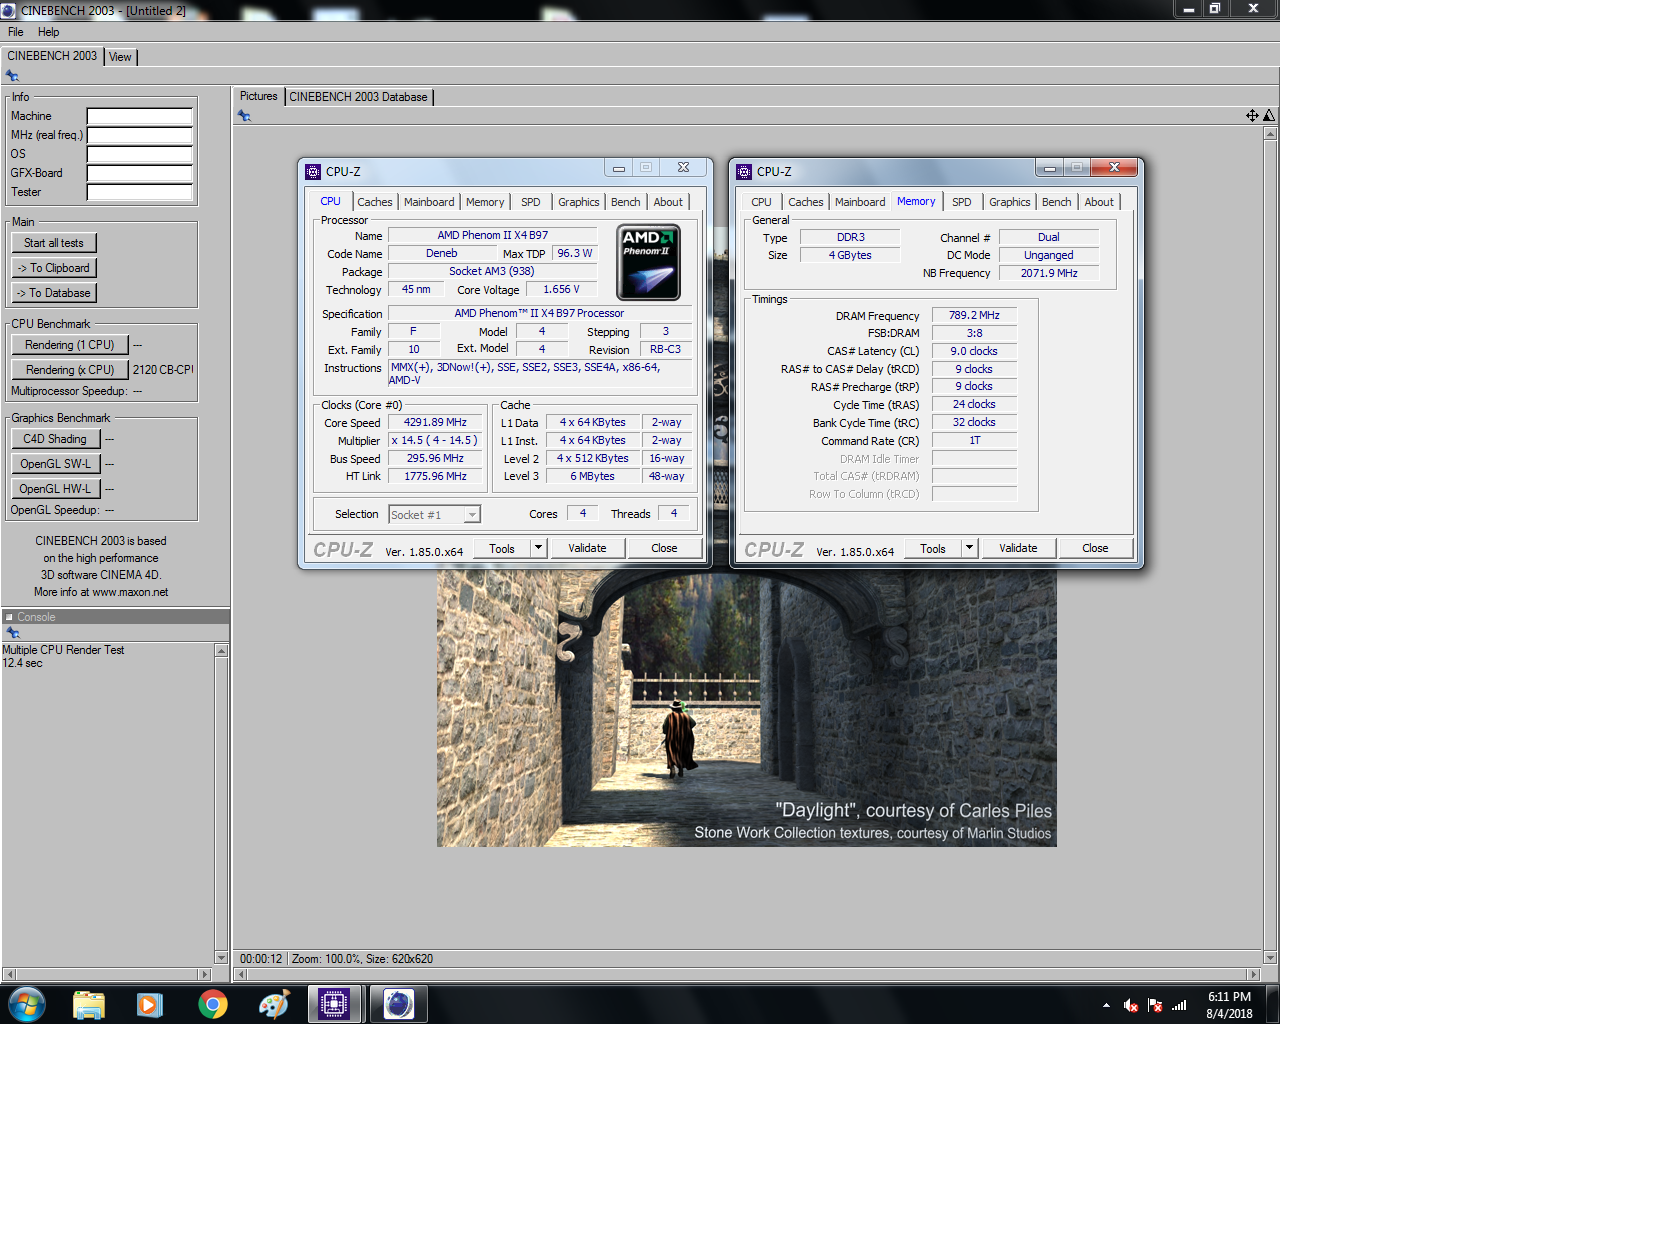This screenshot has width=1664, height=1248.
Task: Switch to the View tab in Cinebench
Action: pyautogui.click(x=120, y=57)
